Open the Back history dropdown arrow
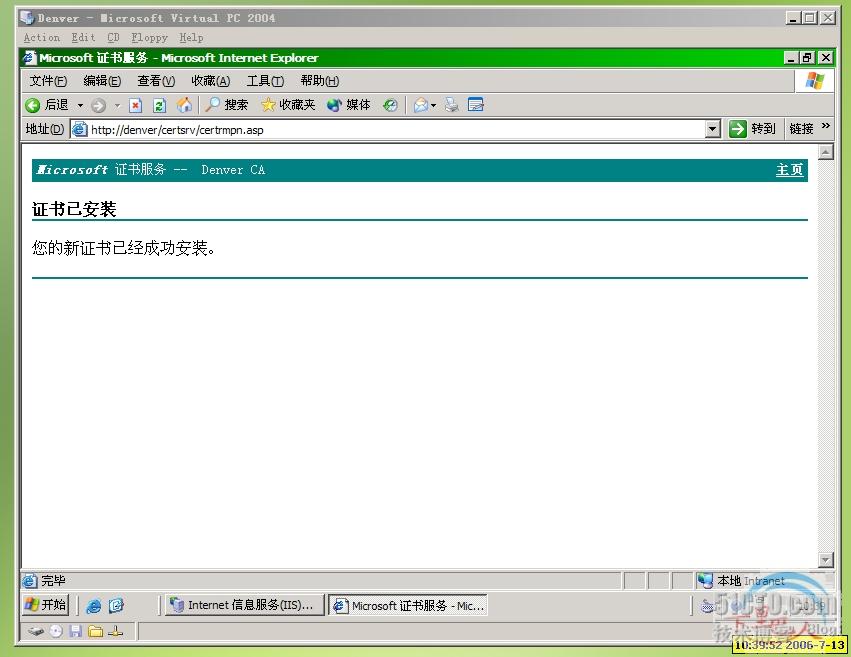This screenshot has height=657, width=851. point(80,105)
